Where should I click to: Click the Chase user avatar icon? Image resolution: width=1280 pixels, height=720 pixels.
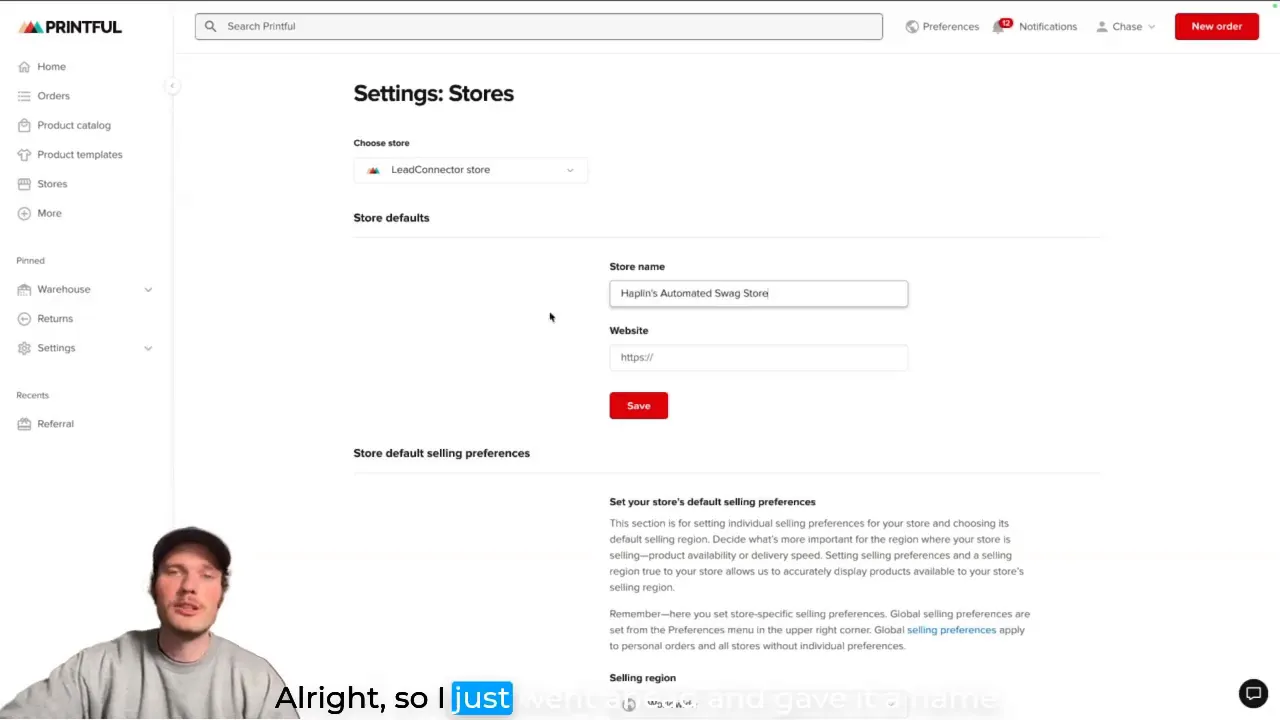pos(1102,27)
